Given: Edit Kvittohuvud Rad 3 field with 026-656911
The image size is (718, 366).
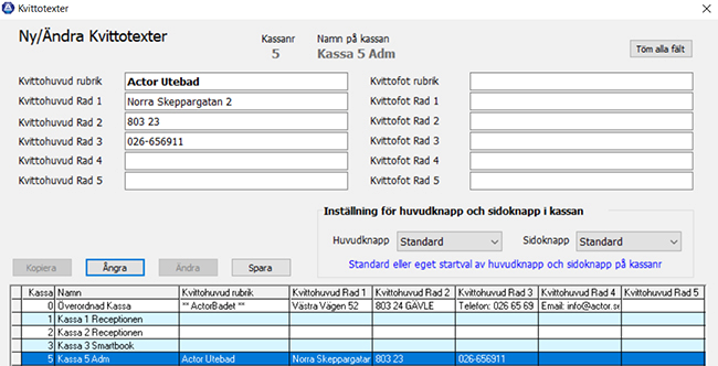Looking at the screenshot, I should (236, 142).
